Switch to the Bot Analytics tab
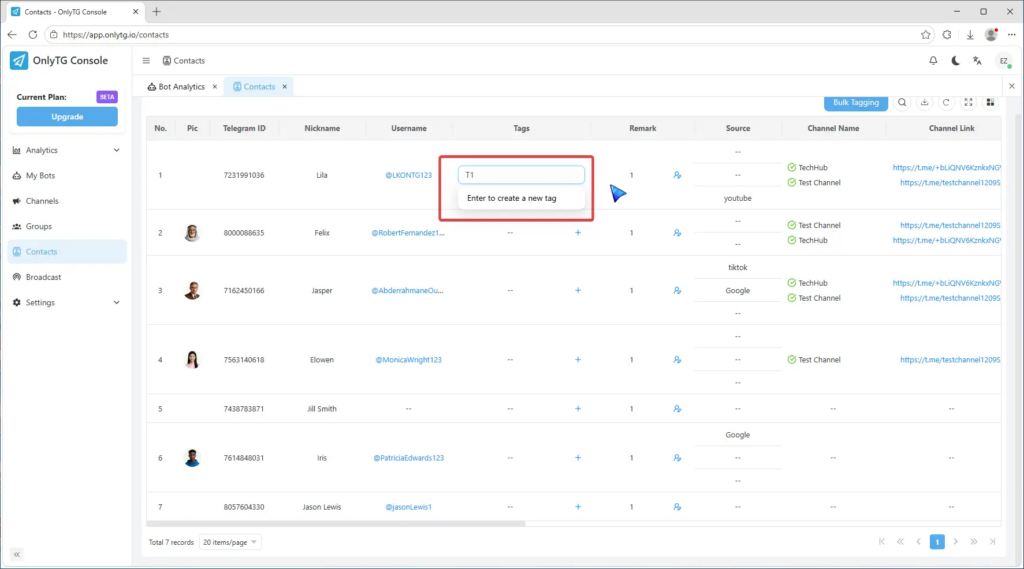Viewport: 1024px width, 569px height. pyautogui.click(x=181, y=87)
